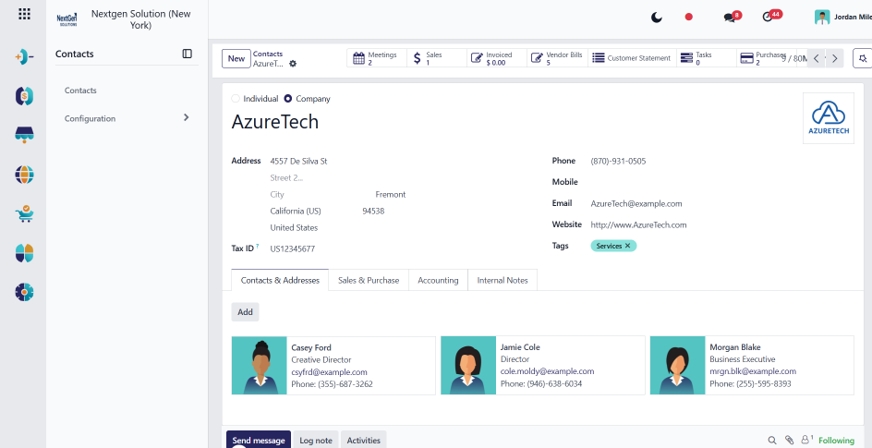Select the Individual radio option
This screenshot has height=448, width=872.
pyautogui.click(x=235, y=98)
